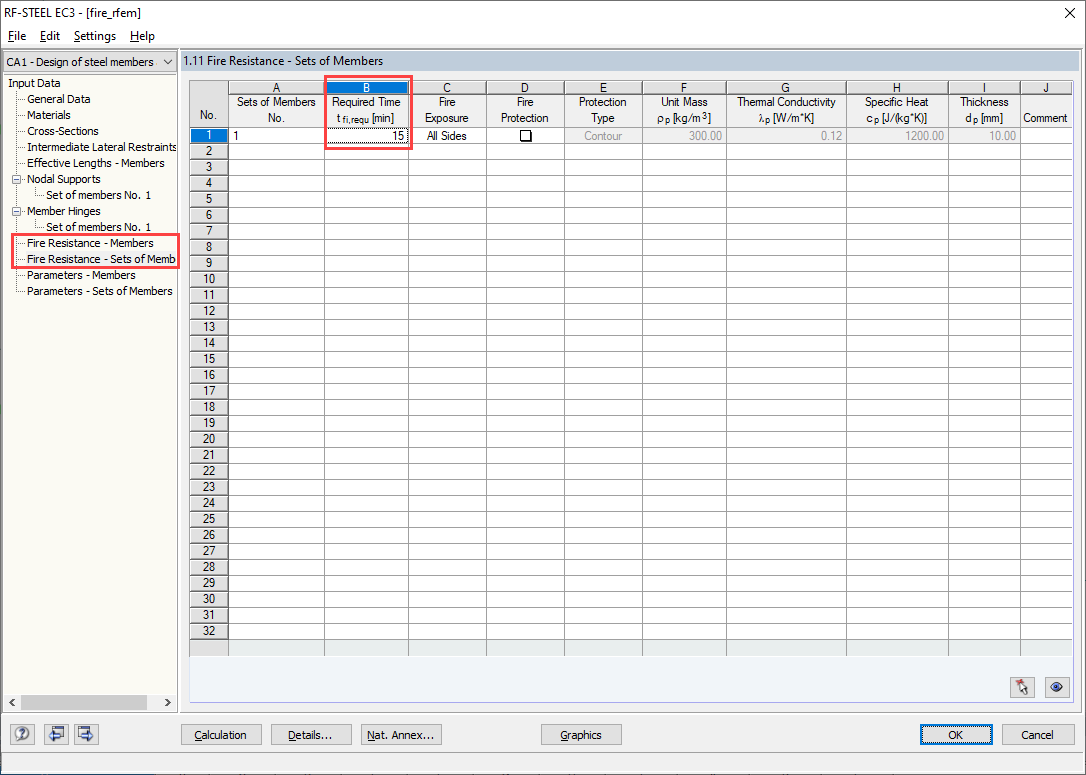Open the Edit menu

click(49, 35)
